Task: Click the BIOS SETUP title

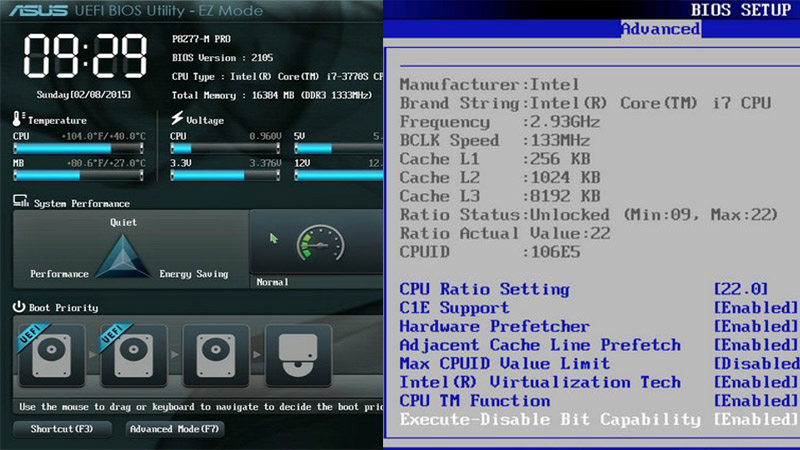Action: coord(740,10)
